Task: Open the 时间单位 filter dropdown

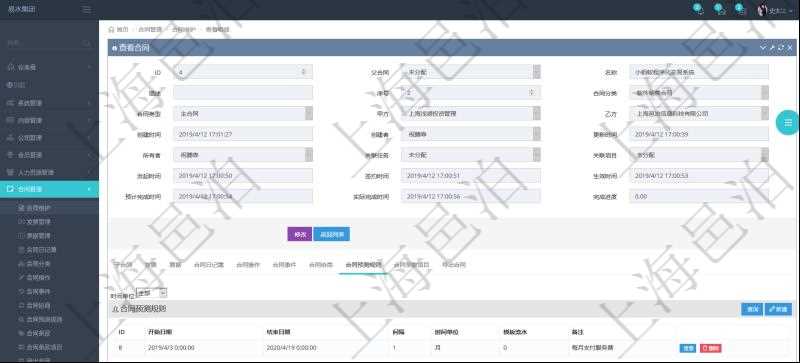Action: click(152, 293)
